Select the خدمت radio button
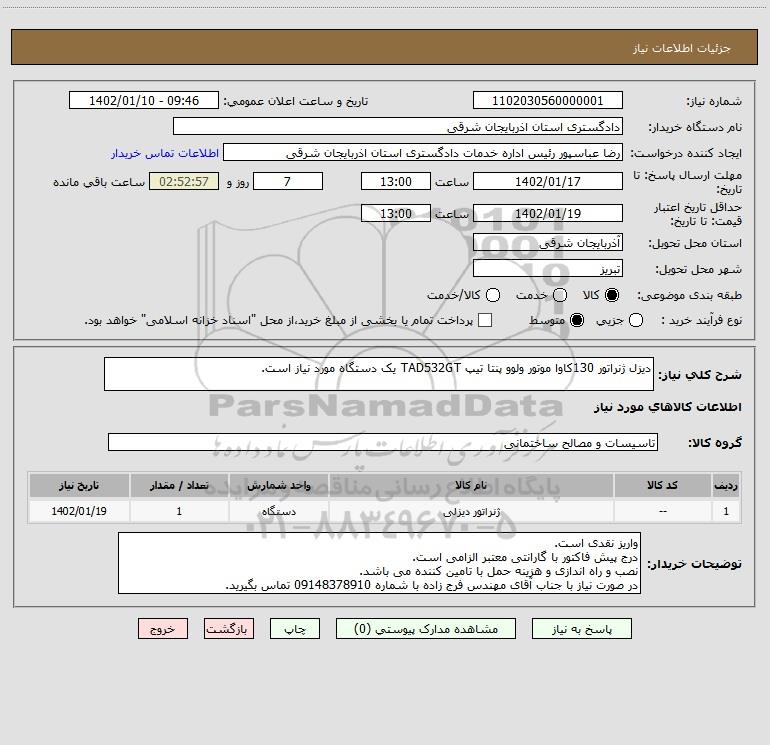This screenshot has width=770, height=745. 560,295
